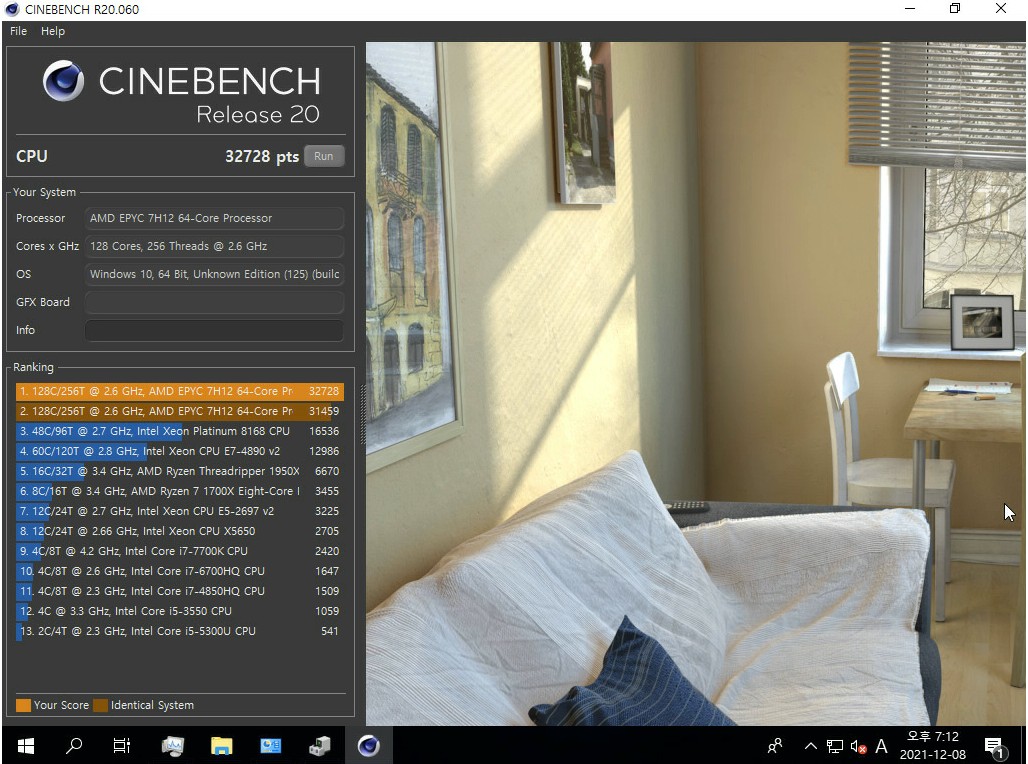1028x764 pixels.
Task: Open the File menu
Action: 18,31
